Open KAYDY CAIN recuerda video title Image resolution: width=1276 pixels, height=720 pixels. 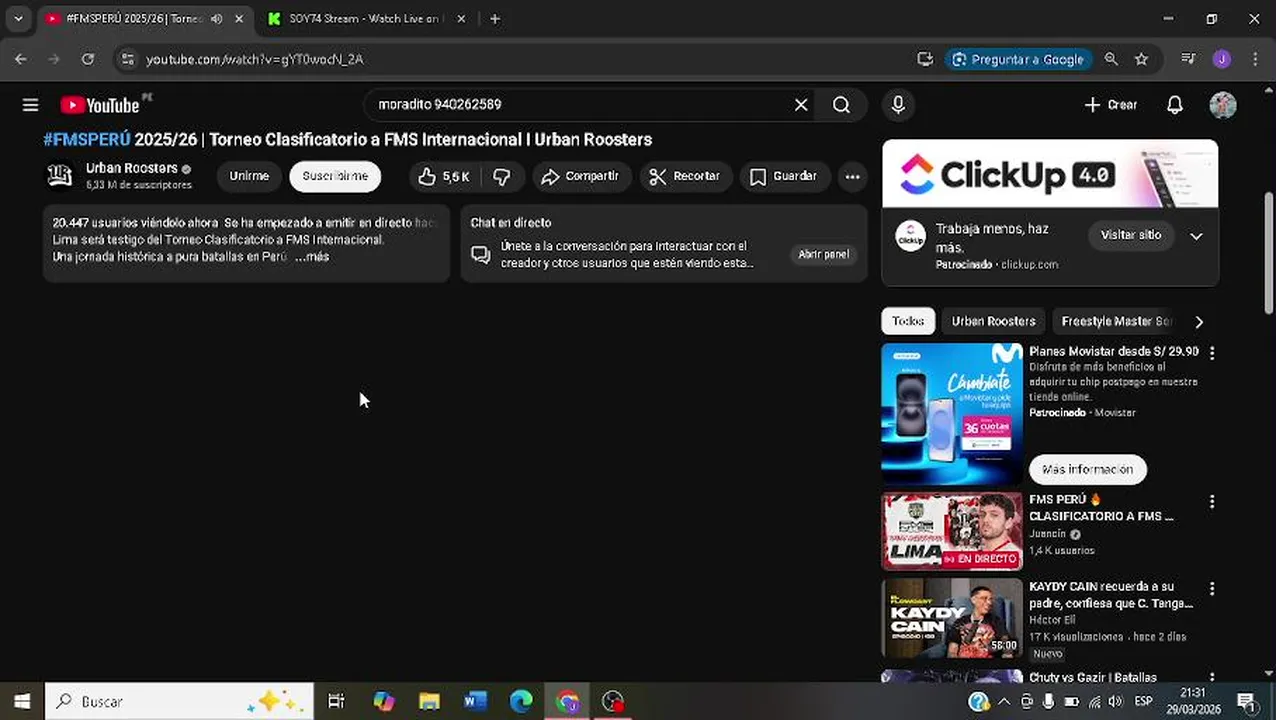[1111, 595]
